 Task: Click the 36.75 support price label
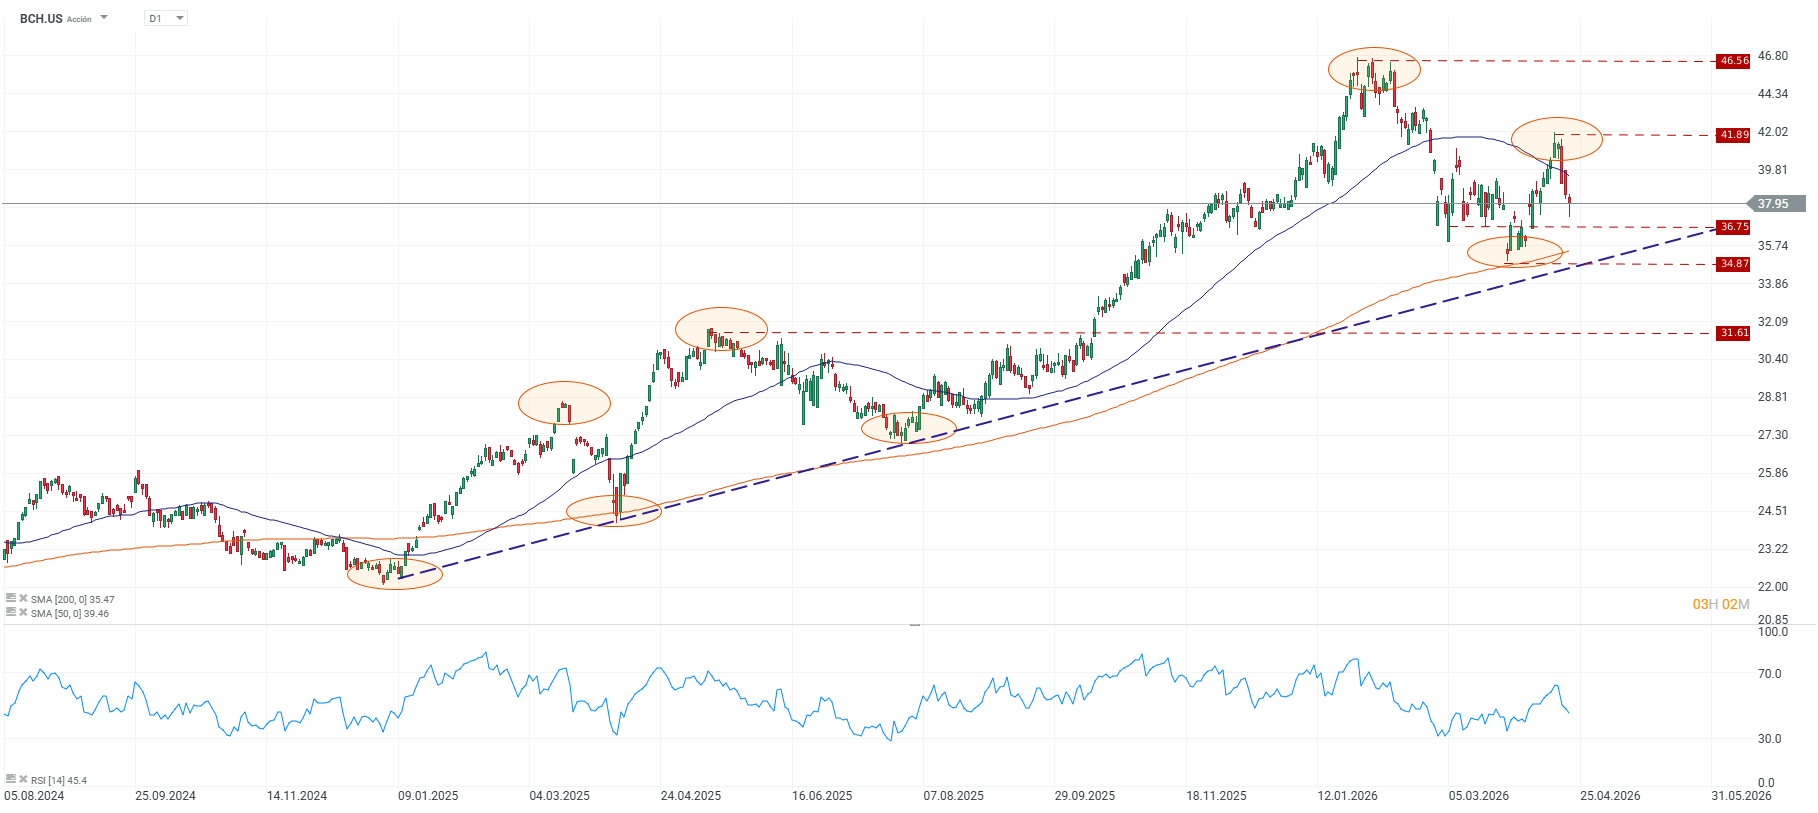click(x=1733, y=227)
